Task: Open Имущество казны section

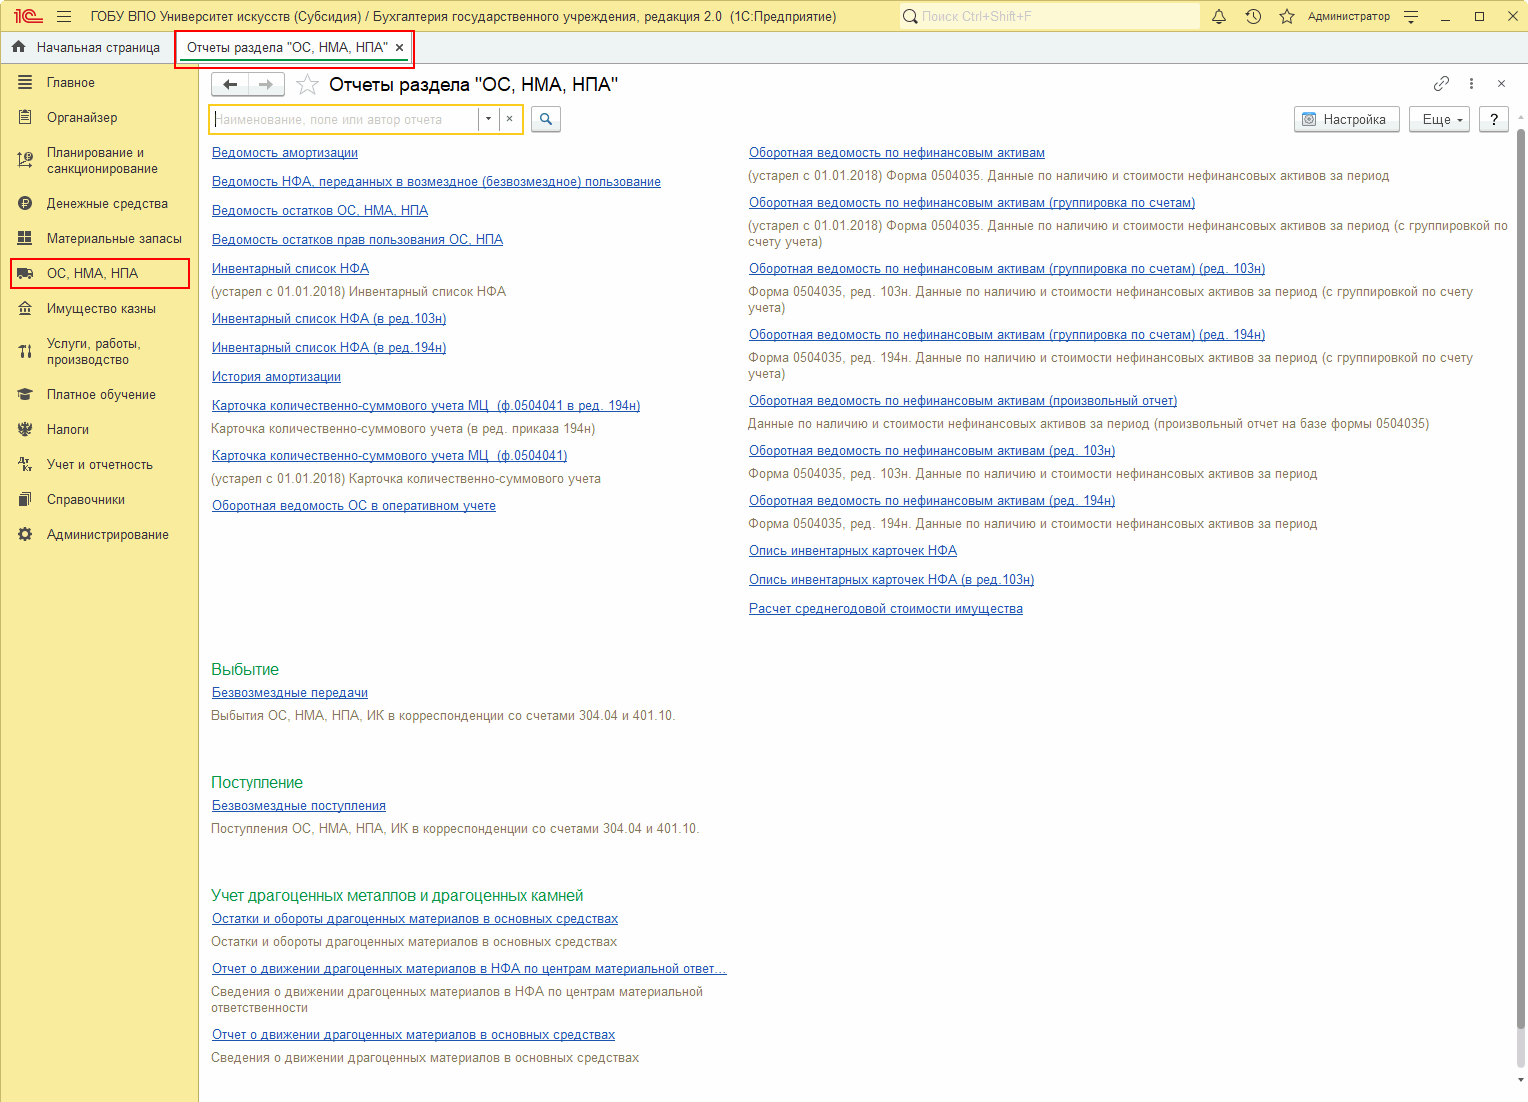Action: point(101,308)
